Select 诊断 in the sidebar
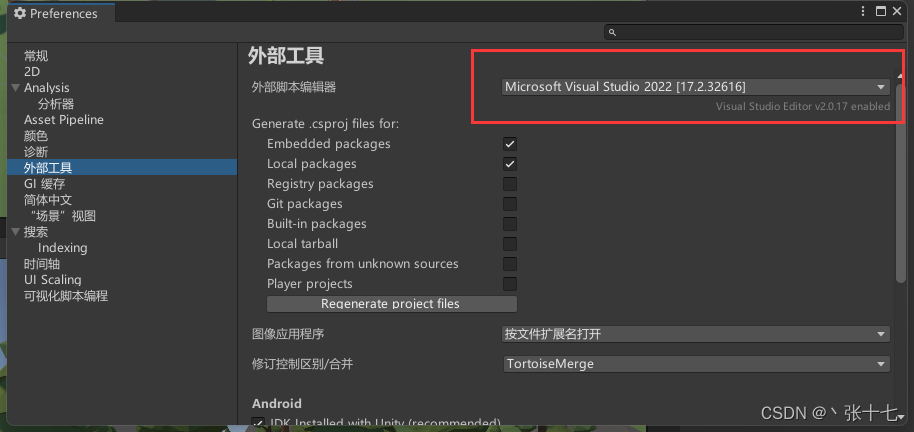Viewport: 914px width, 432px height. point(36,152)
